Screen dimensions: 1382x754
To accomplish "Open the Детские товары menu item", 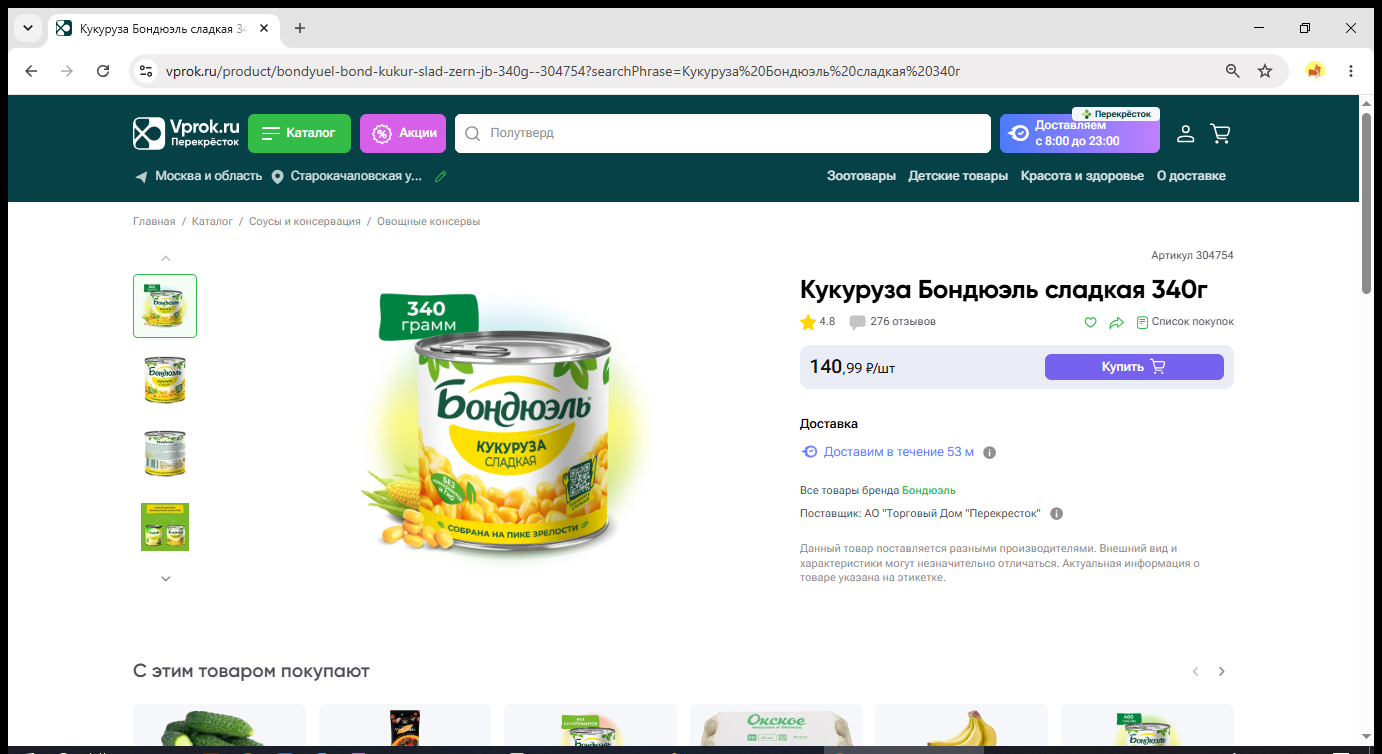I will pyautogui.click(x=958, y=176).
